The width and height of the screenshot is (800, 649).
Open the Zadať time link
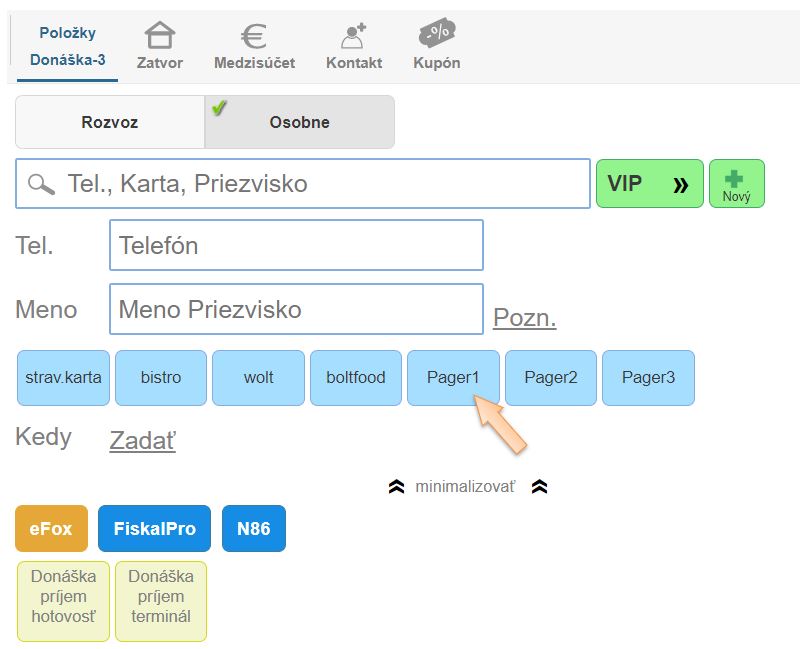[142, 439]
